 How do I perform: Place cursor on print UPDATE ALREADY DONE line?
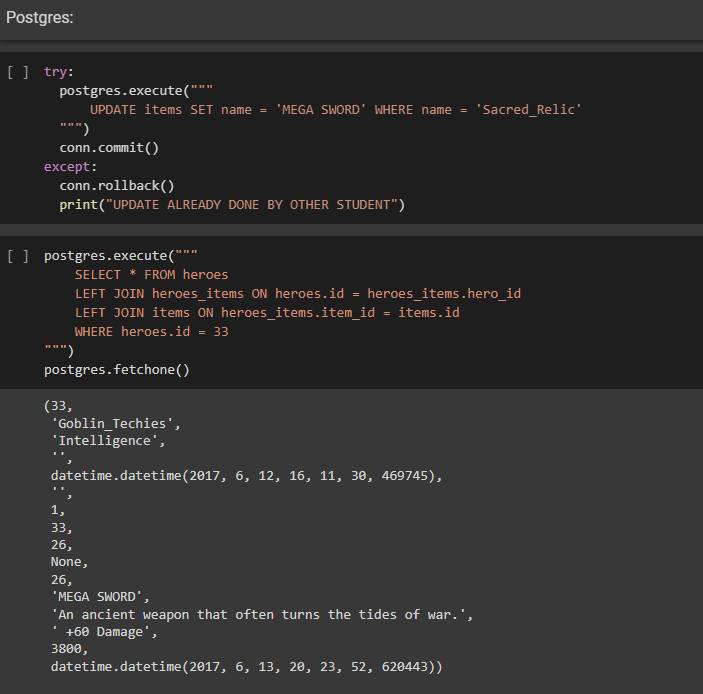coord(232,205)
